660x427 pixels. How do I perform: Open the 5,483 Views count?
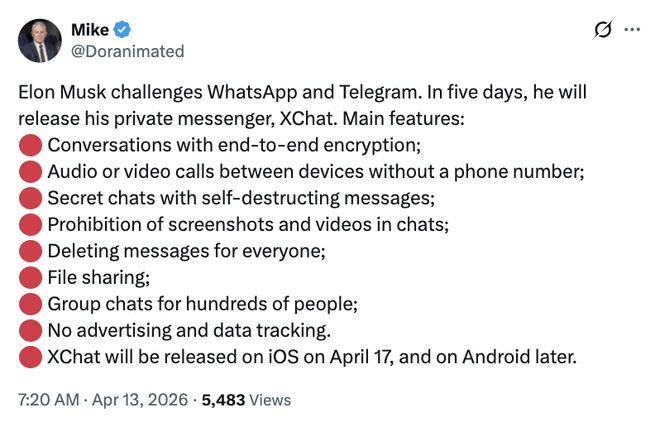point(246,400)
